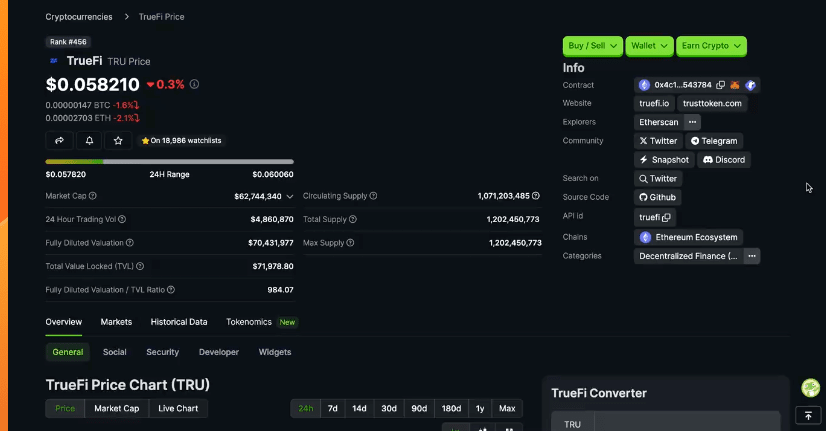Select 14d chart range
The image size is (826, 431).
tap(359, 408)
